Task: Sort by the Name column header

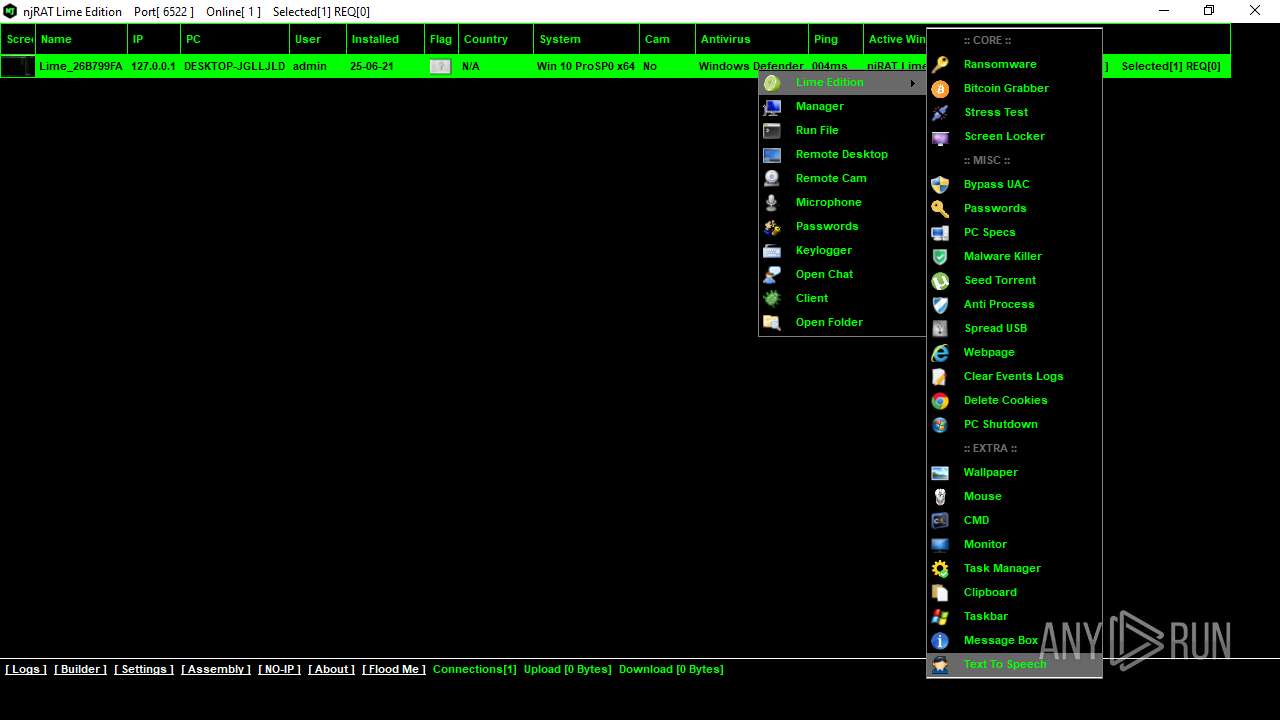Action: coord(82,39)
